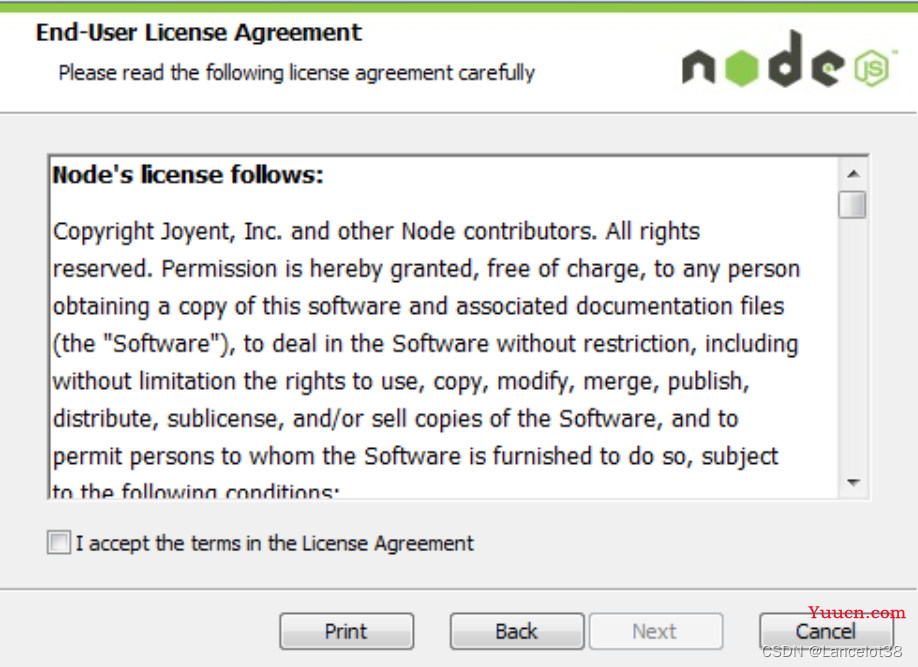Go Back to the previous installer step
This screenshot has width=918, height=667.
click(x=516, y=631)
